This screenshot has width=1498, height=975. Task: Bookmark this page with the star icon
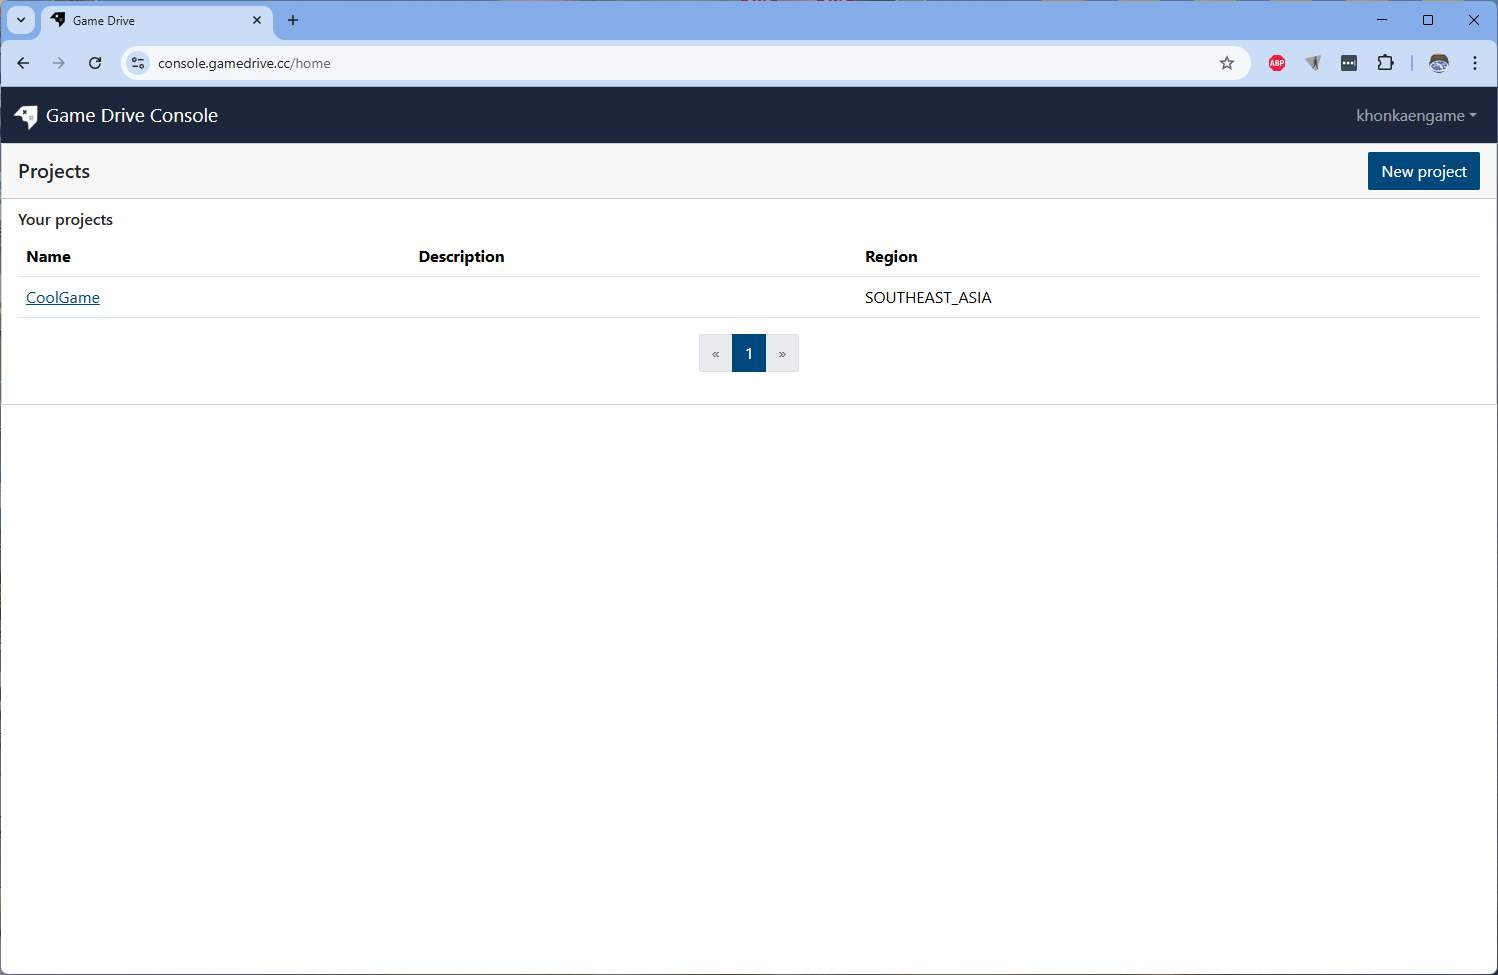coord(1227,63)
